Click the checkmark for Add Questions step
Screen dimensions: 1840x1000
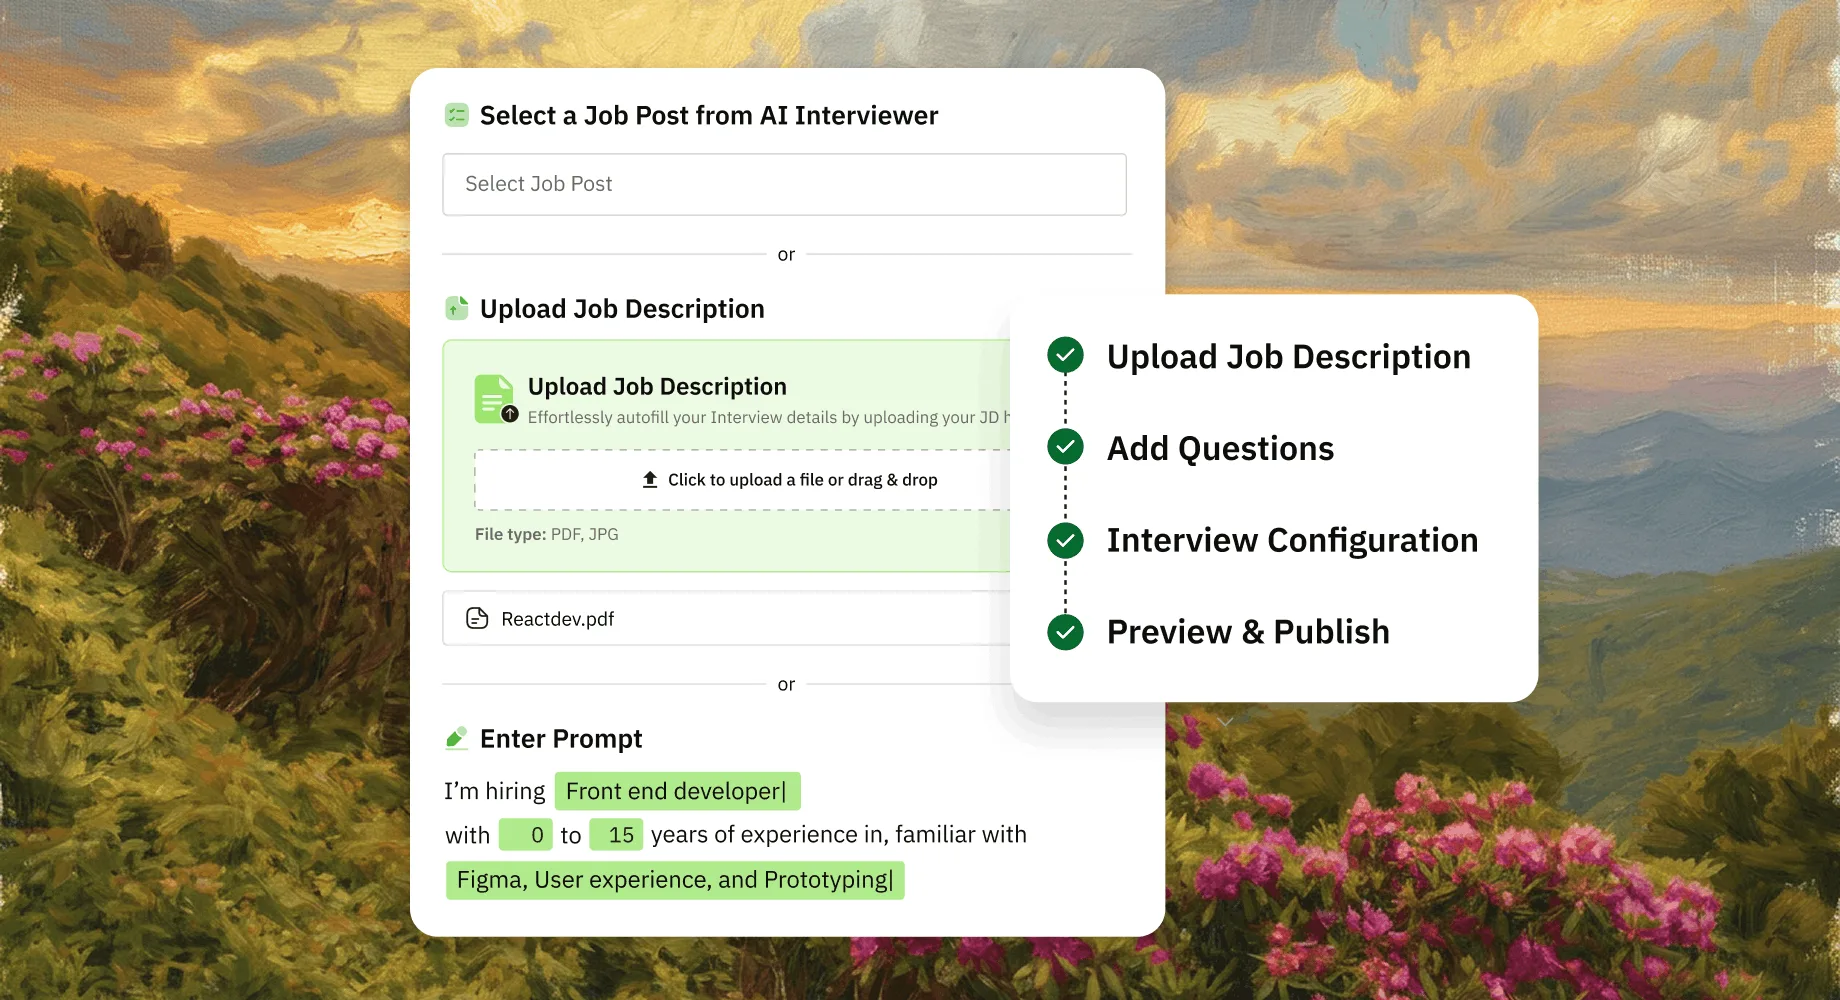click(x=1065, y=447)
